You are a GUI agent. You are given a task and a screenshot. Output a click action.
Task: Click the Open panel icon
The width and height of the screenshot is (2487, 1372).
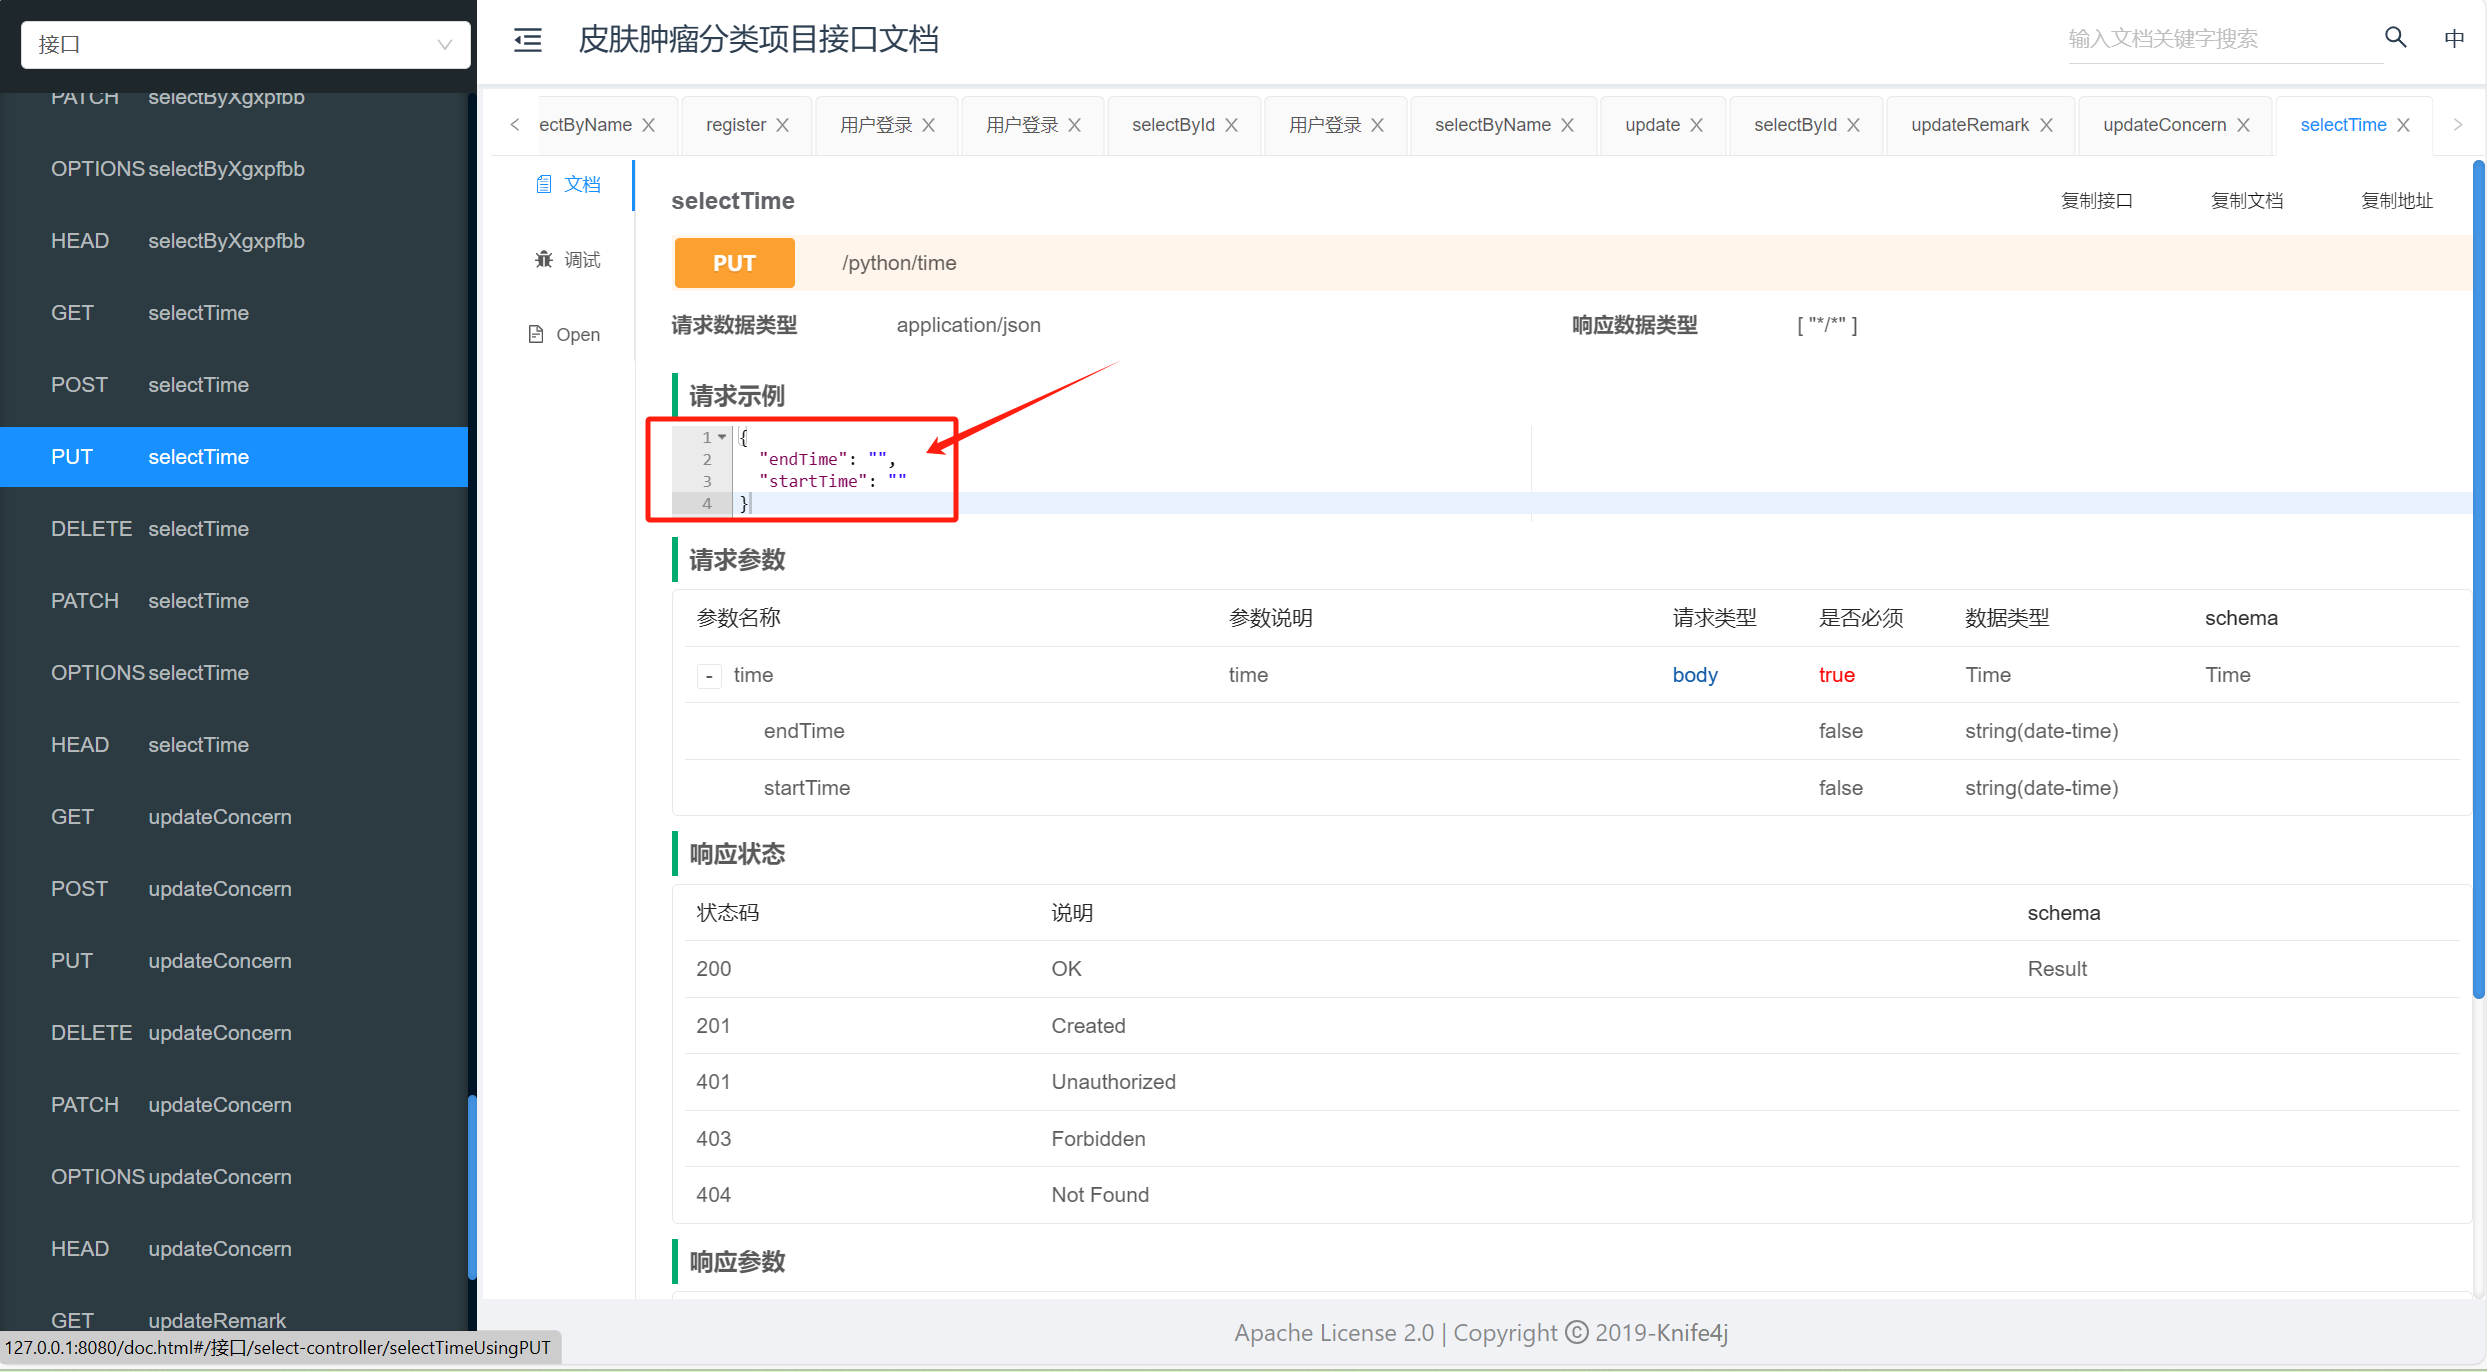564,334
